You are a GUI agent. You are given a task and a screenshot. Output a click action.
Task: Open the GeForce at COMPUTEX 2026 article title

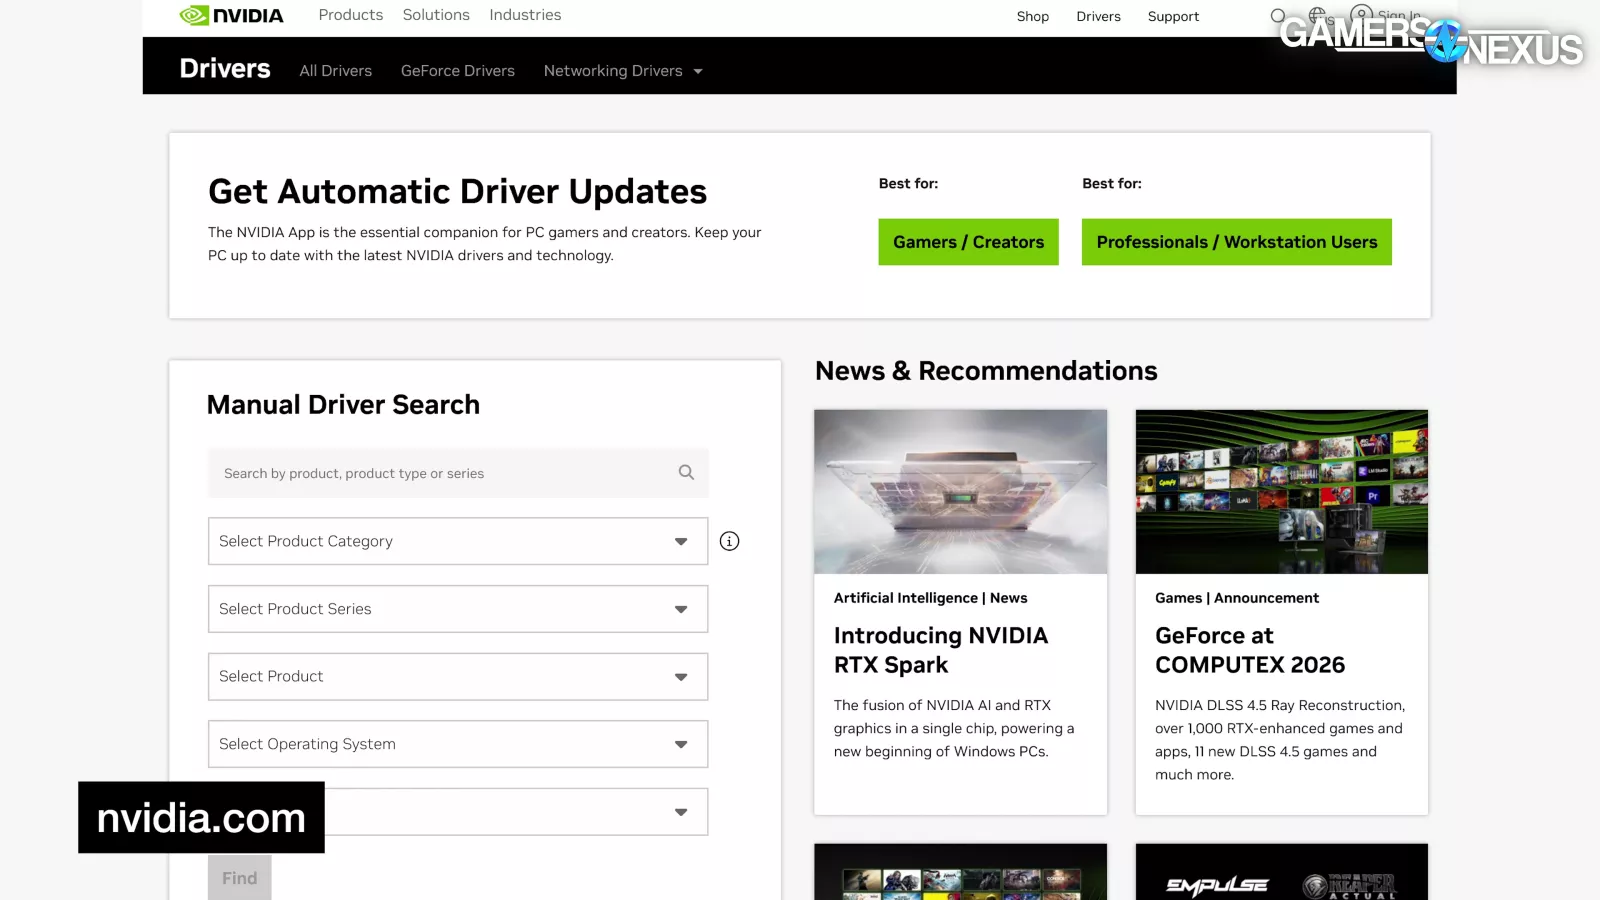[x=1250, y=650]
